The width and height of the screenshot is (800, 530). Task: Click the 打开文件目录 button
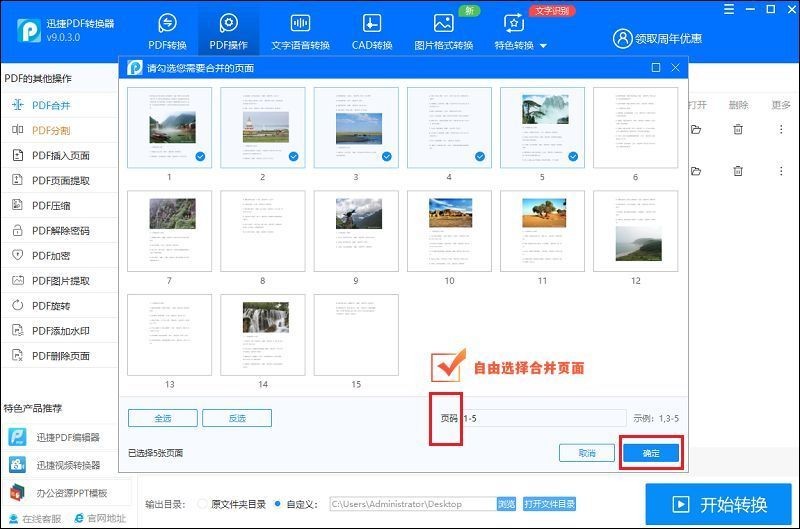pos(549,504)
